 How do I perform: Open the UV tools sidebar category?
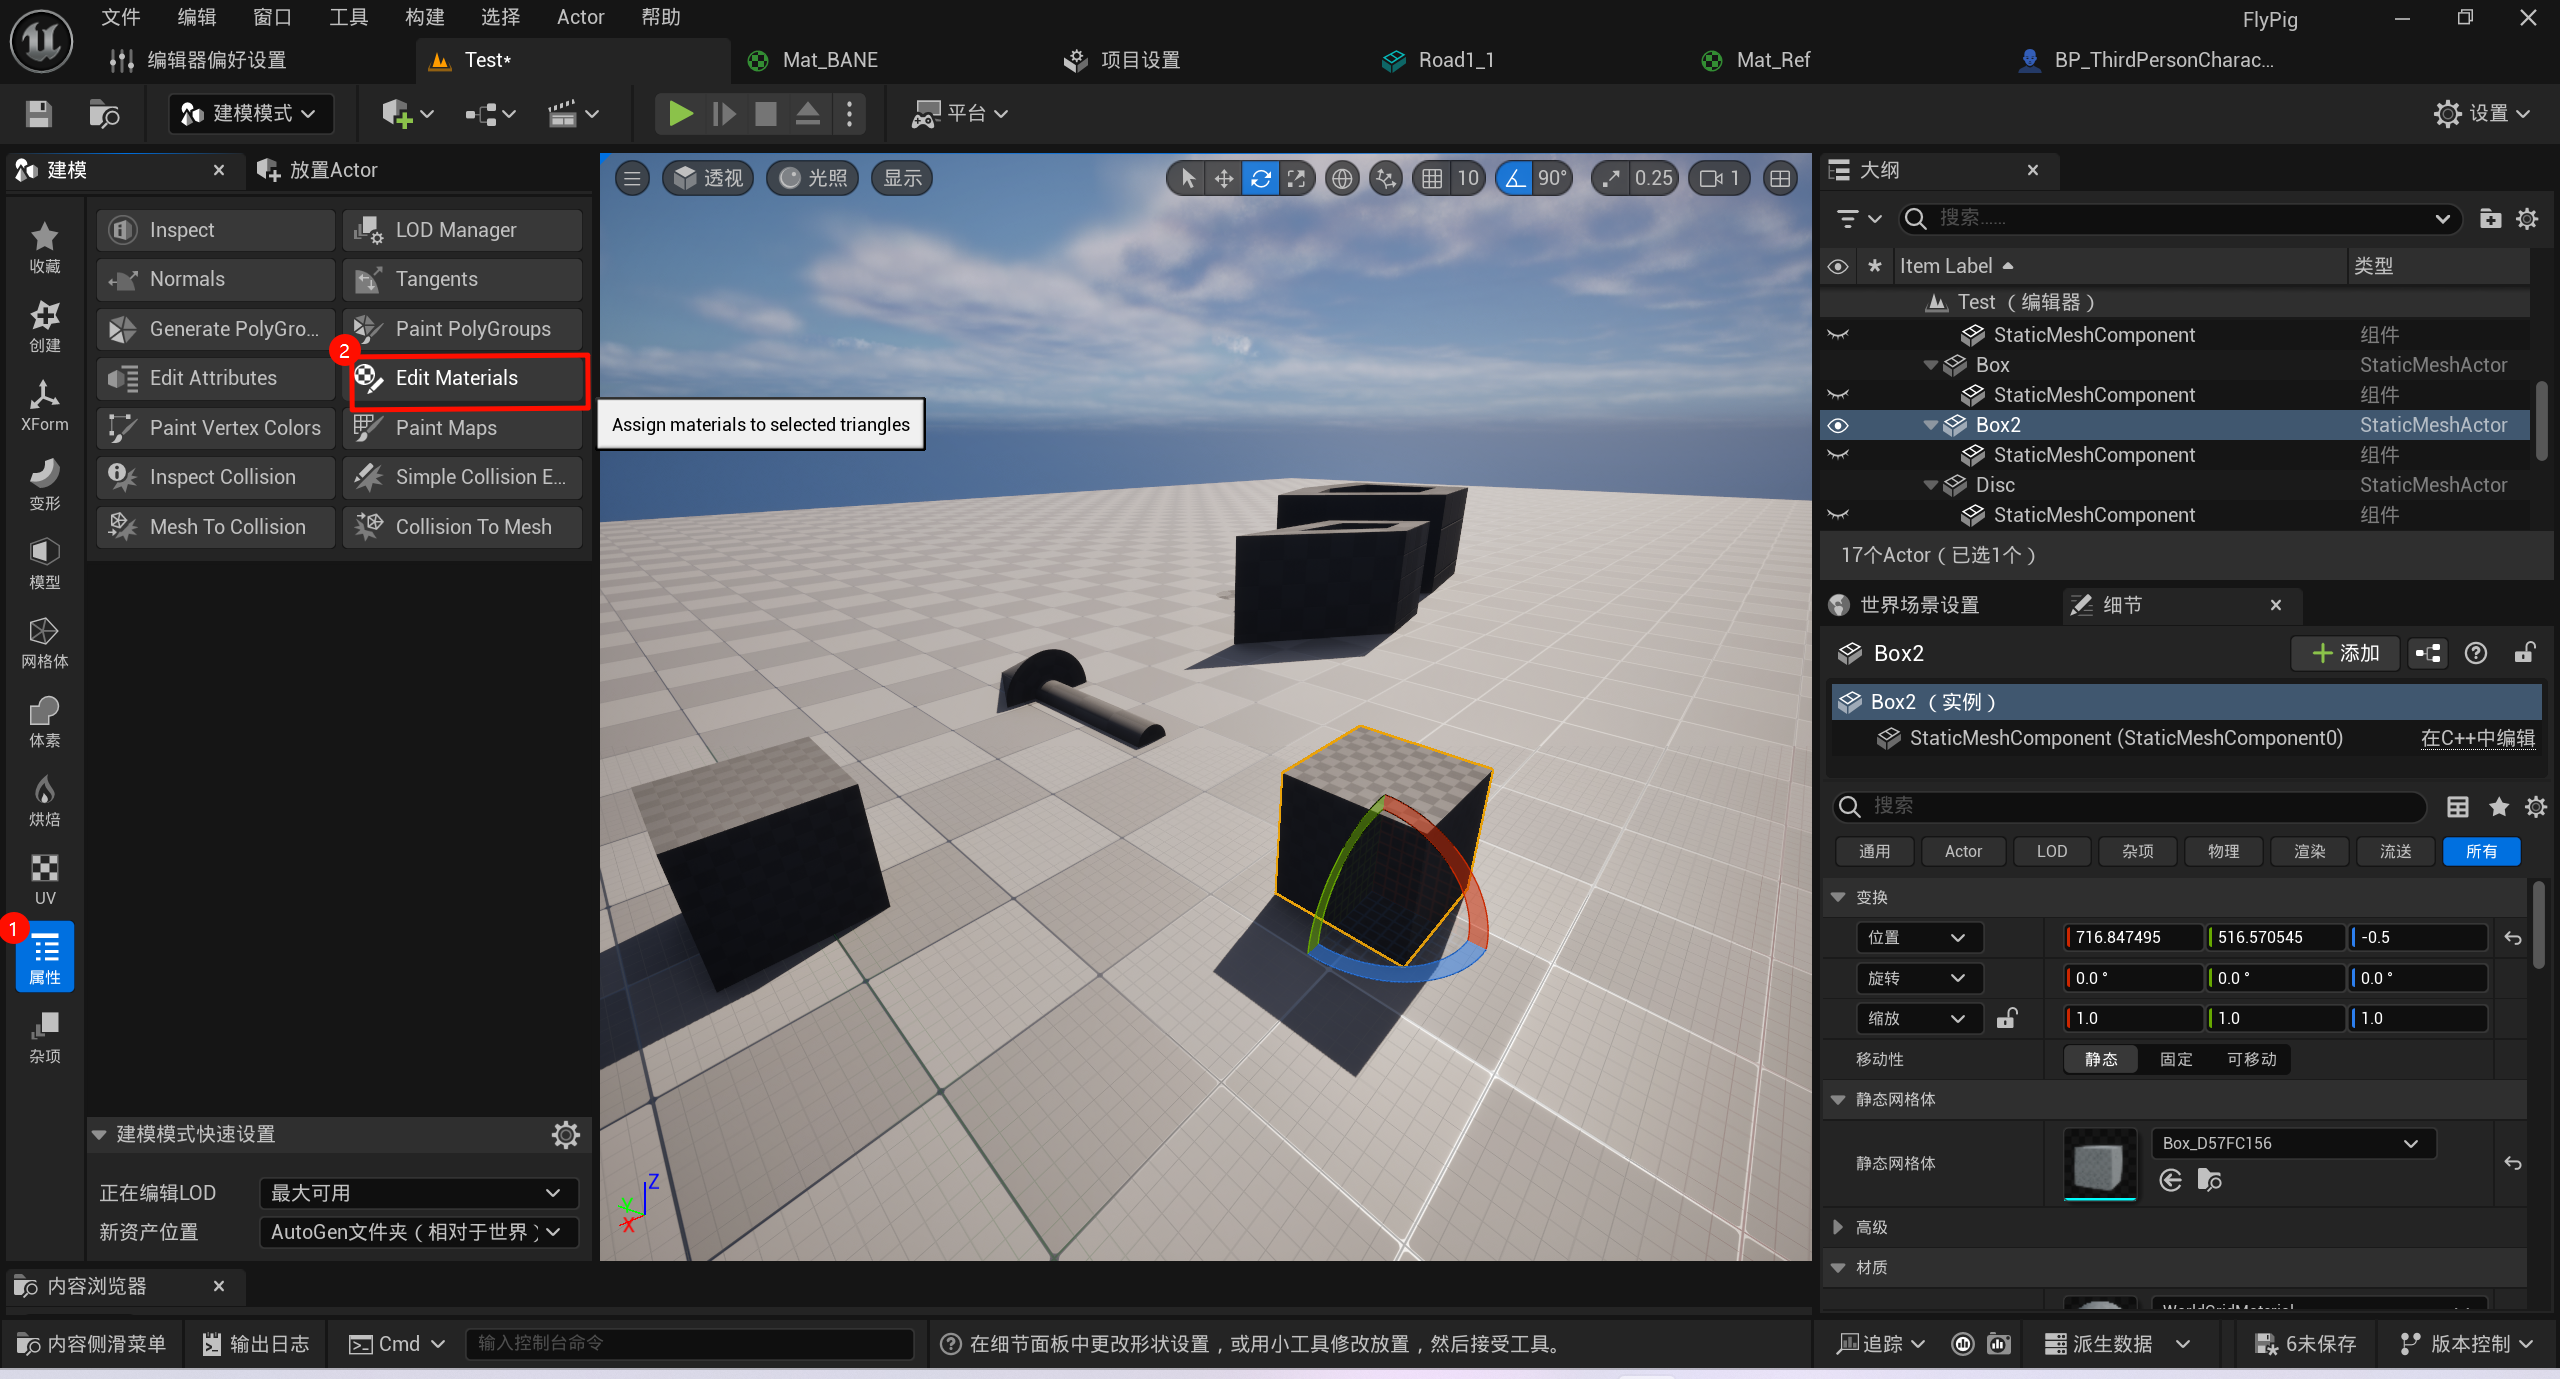[x=44, y=878]
